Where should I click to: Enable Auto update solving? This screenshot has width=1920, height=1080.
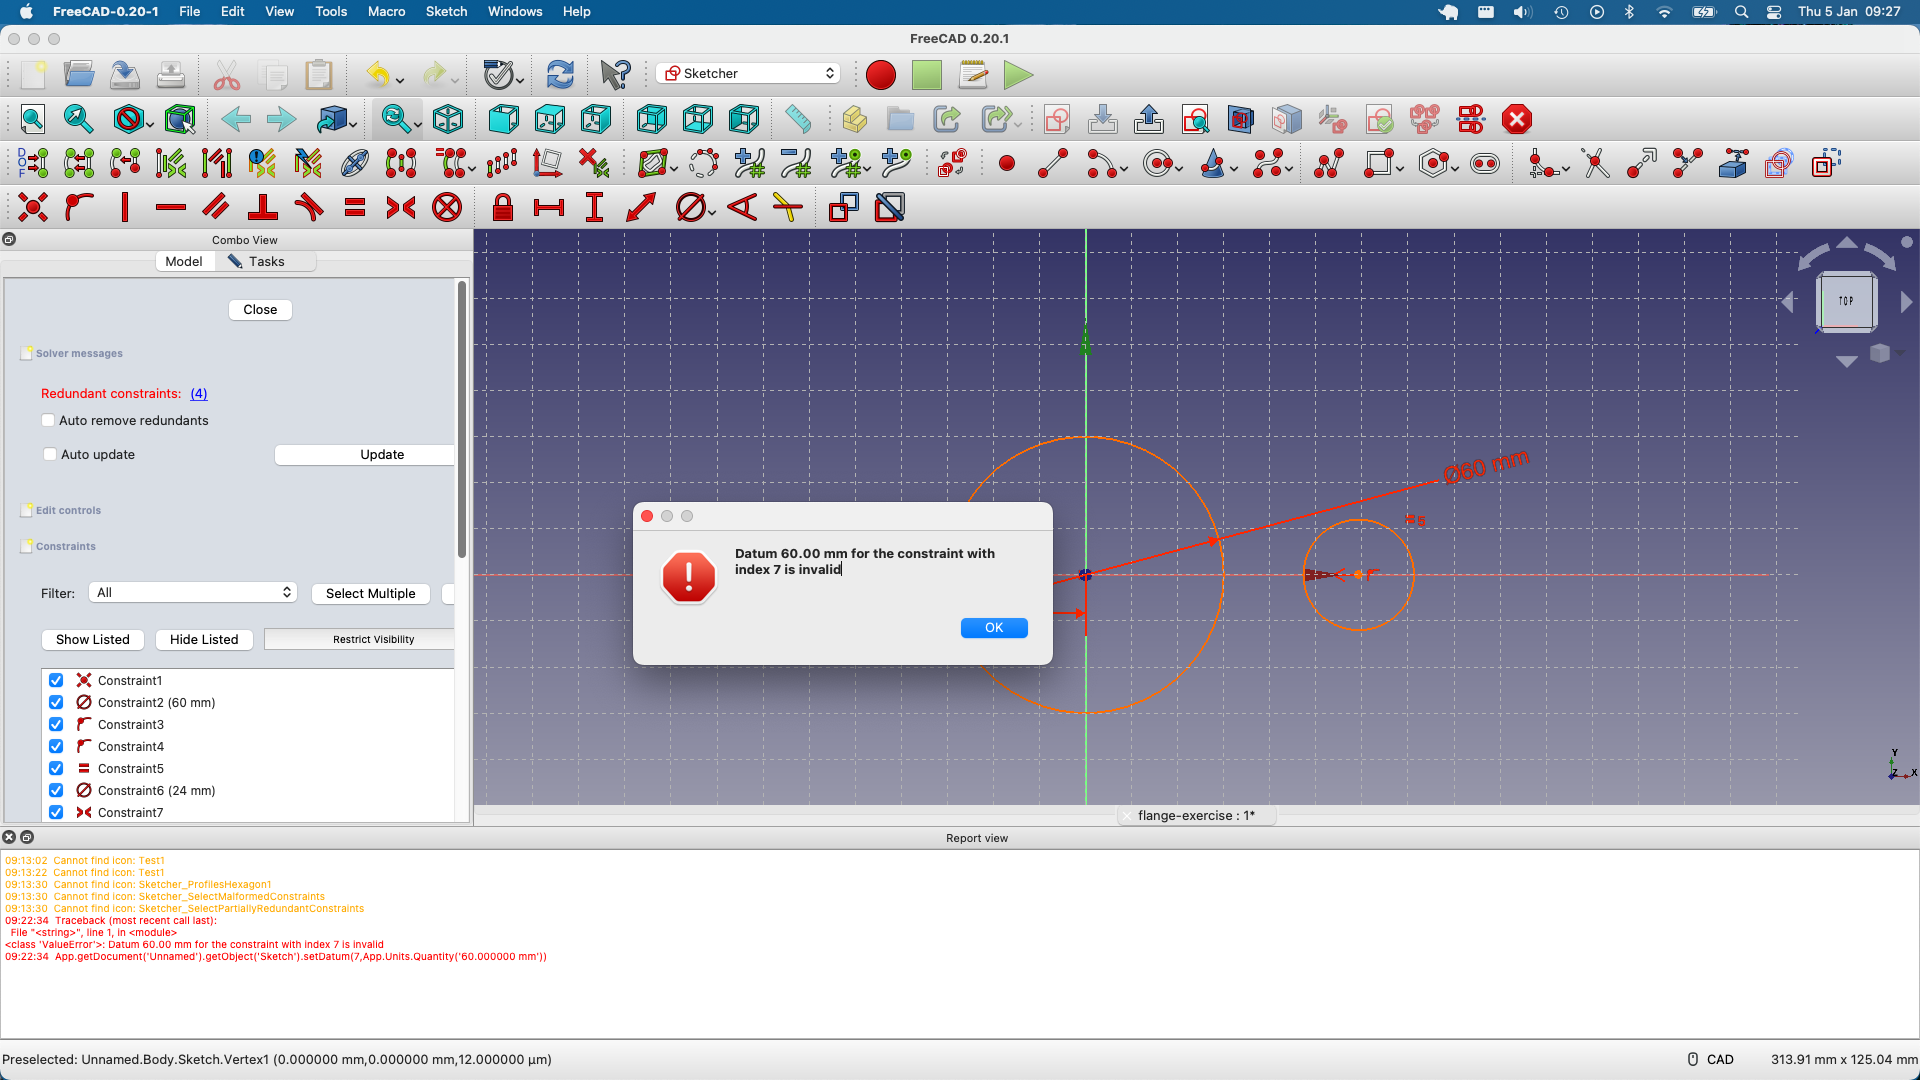[49, 454]
